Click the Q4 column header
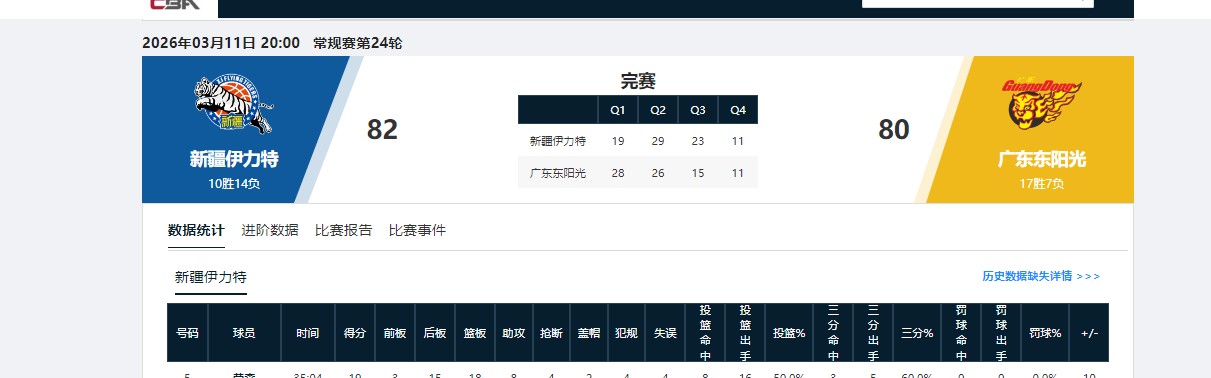 [738, 110]
